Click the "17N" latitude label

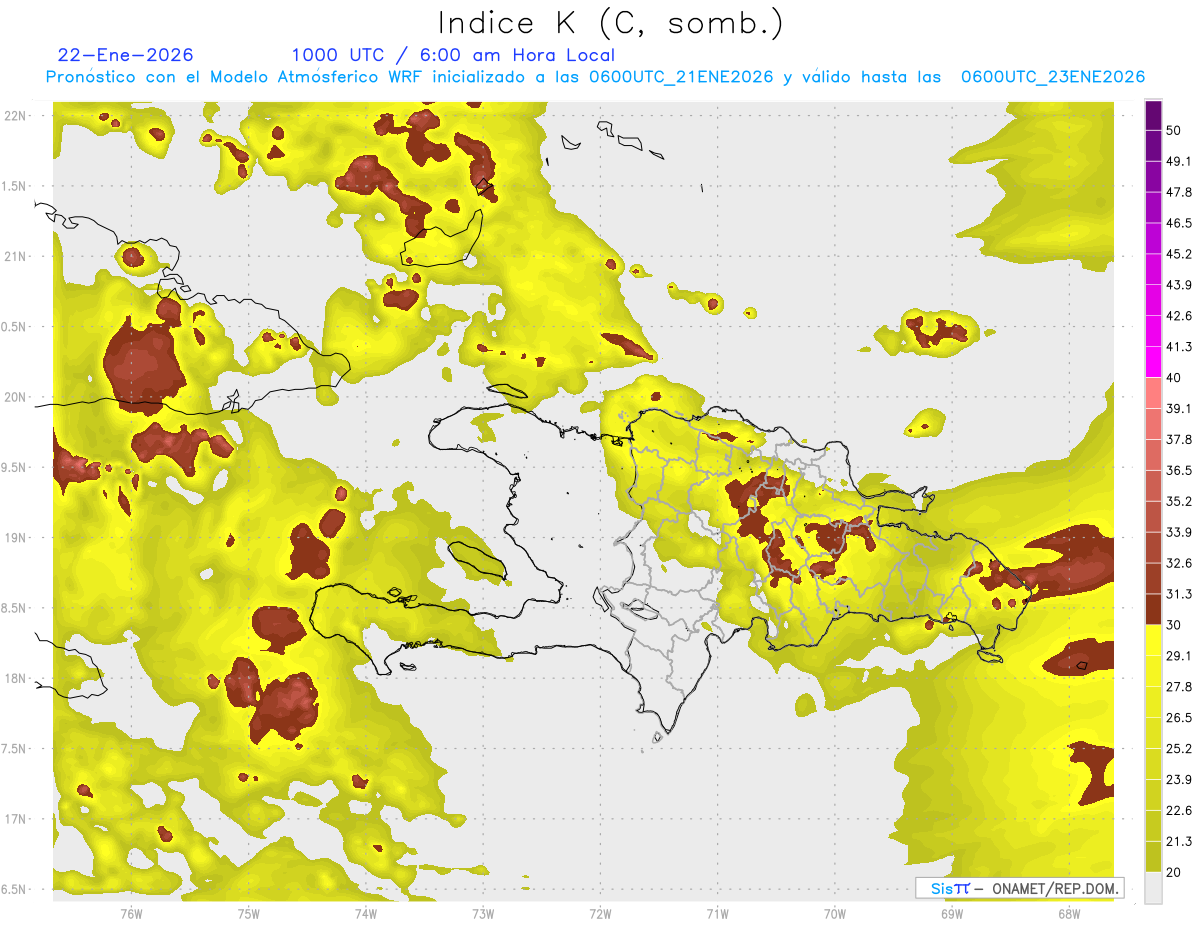[x=15, y=819]
